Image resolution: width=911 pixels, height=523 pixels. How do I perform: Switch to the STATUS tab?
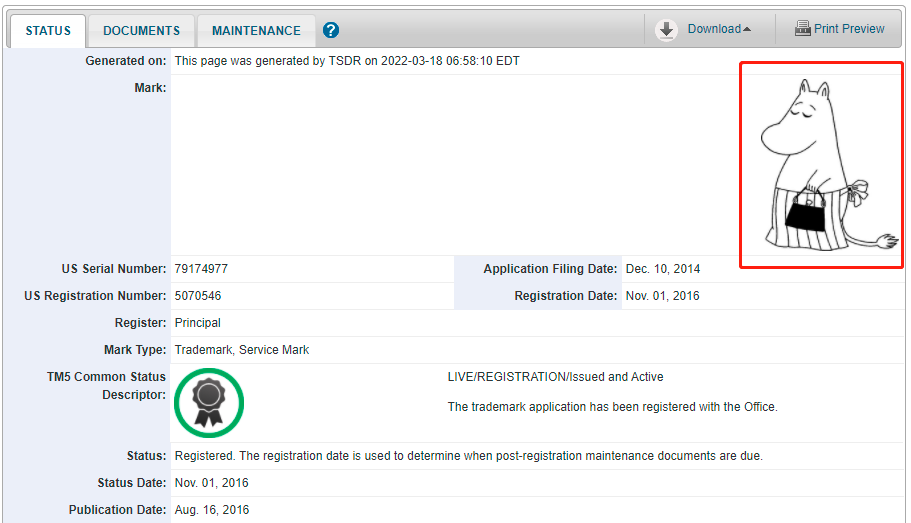point(48,31)
